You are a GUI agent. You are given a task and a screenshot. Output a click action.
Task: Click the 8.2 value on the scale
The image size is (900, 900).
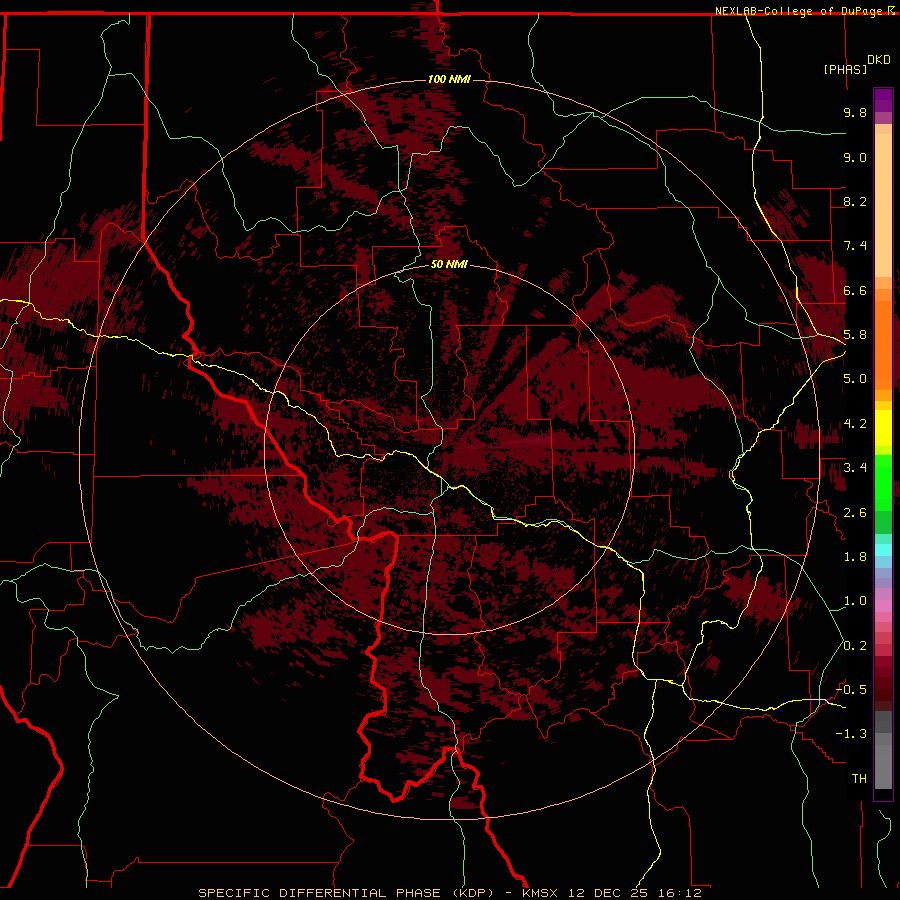tap(855, 201)
